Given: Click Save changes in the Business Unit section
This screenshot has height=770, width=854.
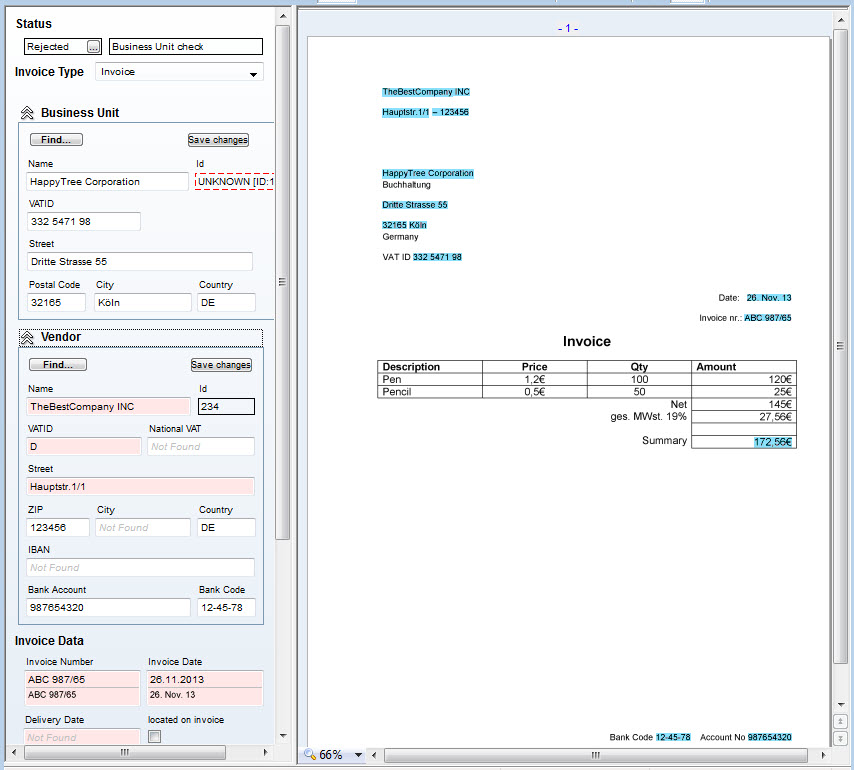Looking at the screenshot, I should [x=218, y=140].
